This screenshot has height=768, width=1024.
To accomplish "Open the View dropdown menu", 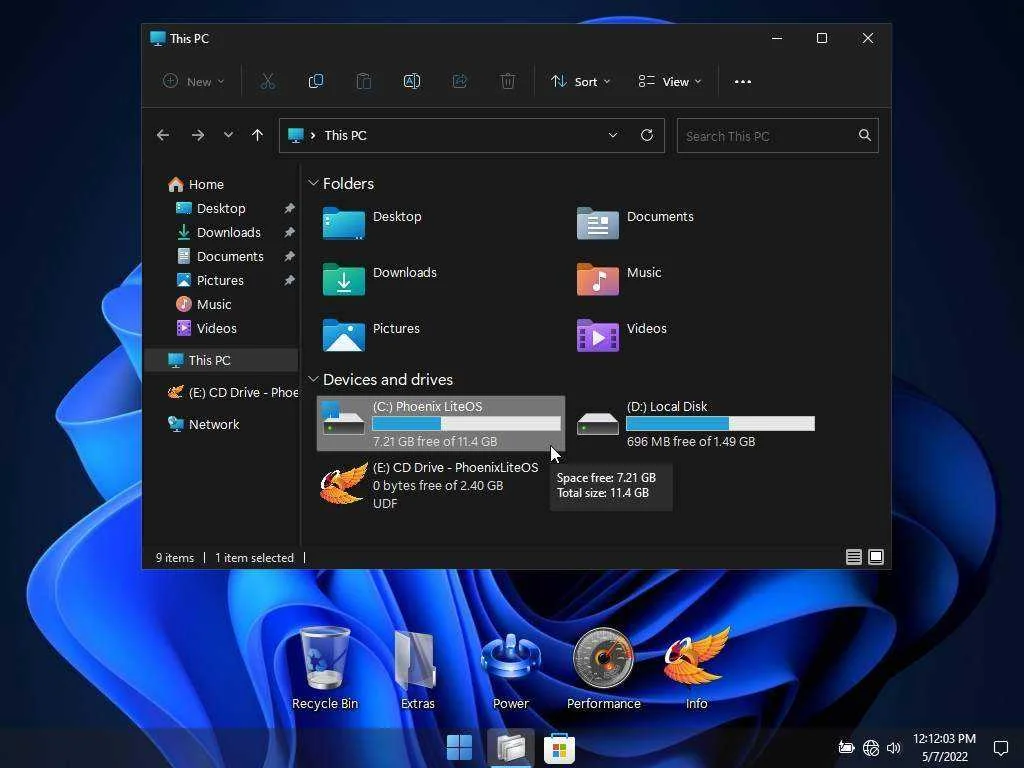I will point(669,82).
